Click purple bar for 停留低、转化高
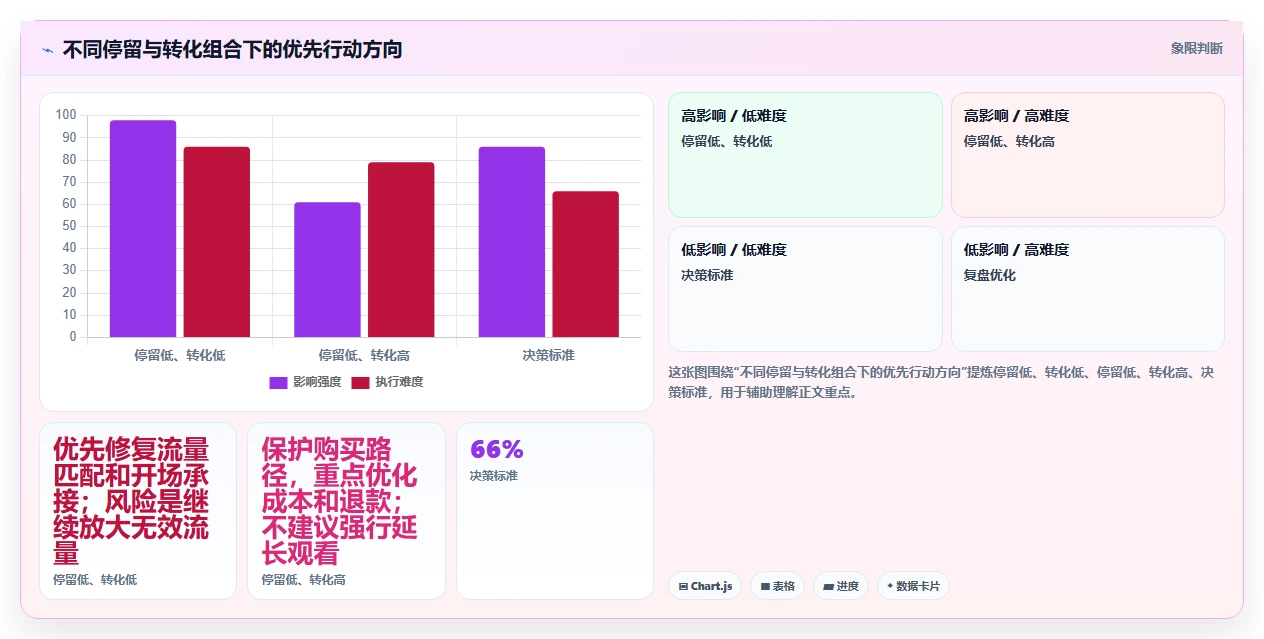The height and width of the screenshot is (639, 1264). click(x=327, y=270)
